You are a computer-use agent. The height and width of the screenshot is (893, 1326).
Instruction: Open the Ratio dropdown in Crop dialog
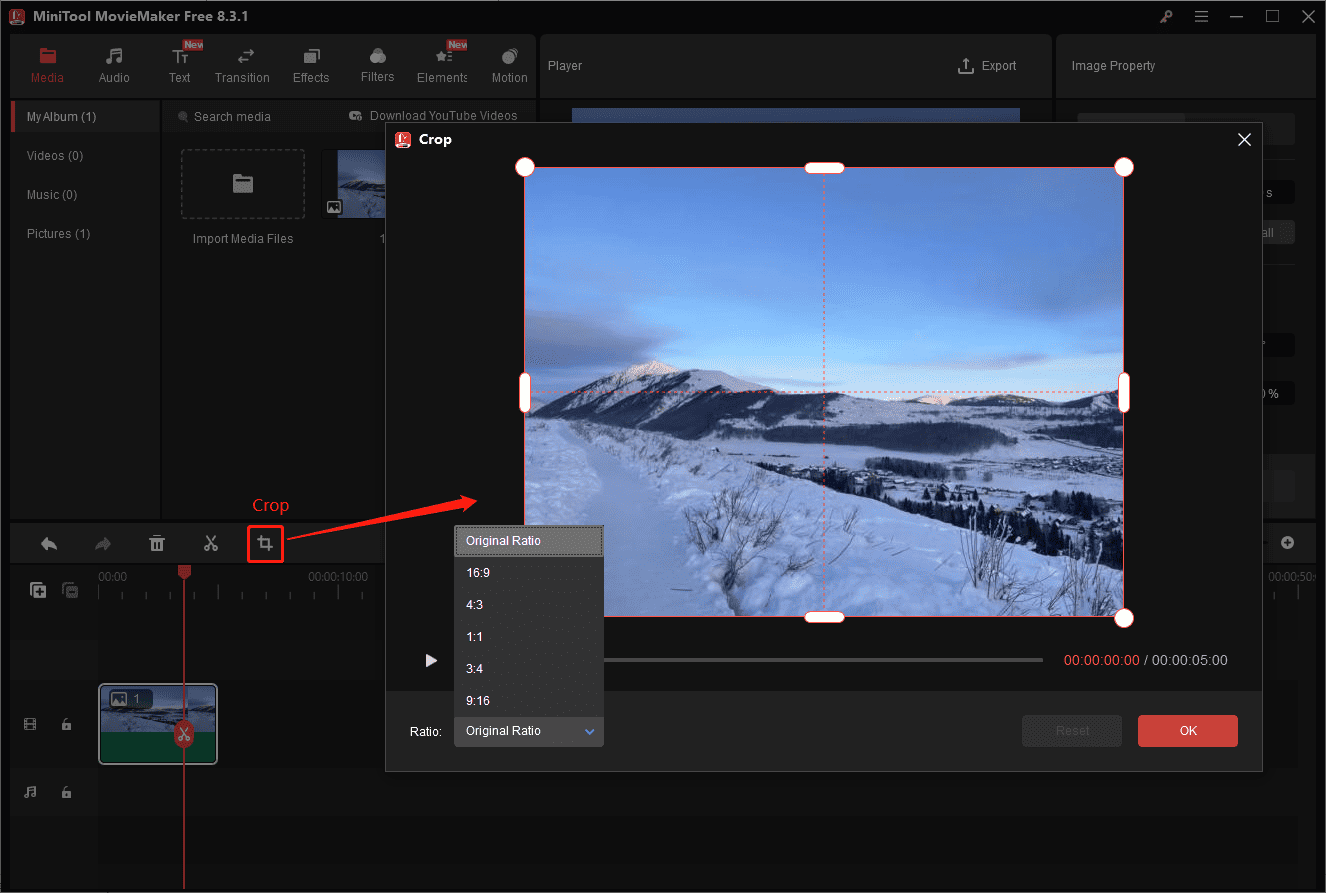pos(528,731)
